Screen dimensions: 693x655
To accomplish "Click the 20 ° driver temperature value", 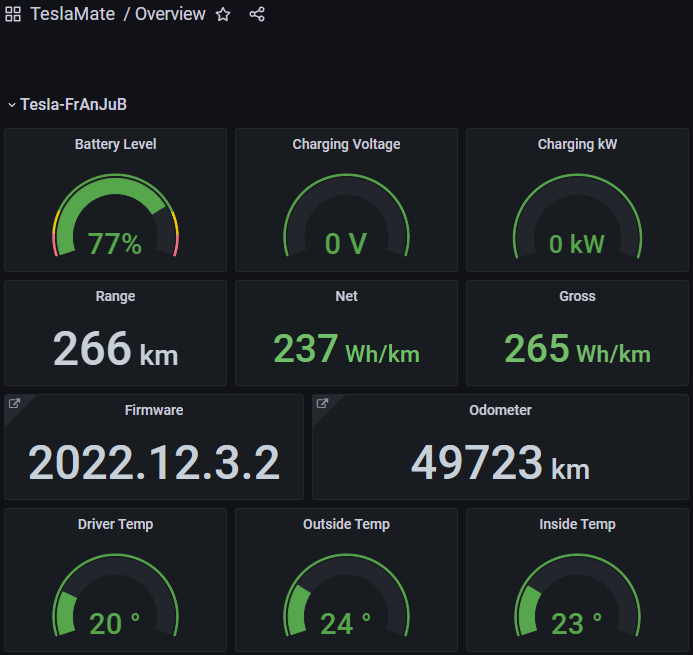I will [114, 623].
